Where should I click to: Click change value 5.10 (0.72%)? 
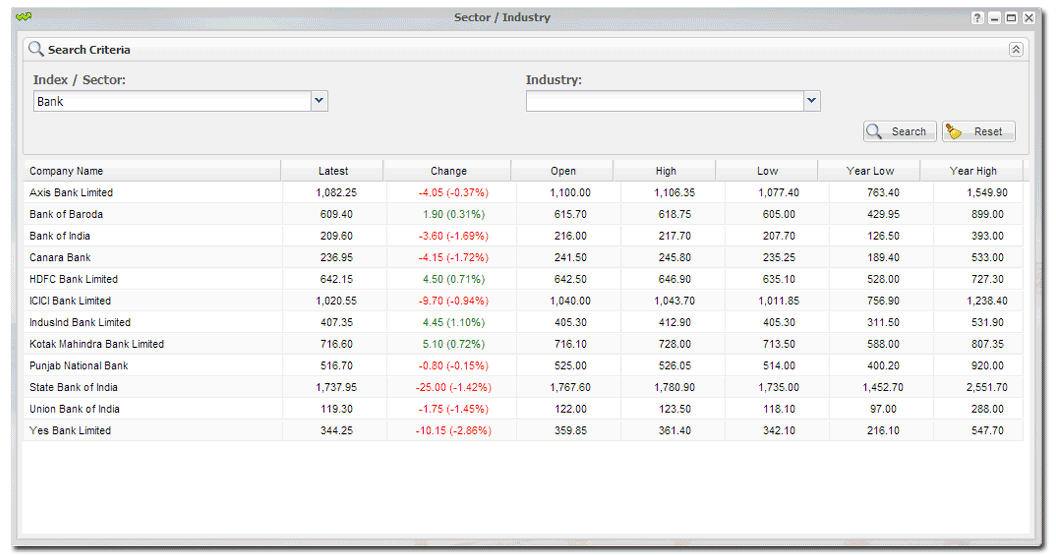[x=453, y=344]
